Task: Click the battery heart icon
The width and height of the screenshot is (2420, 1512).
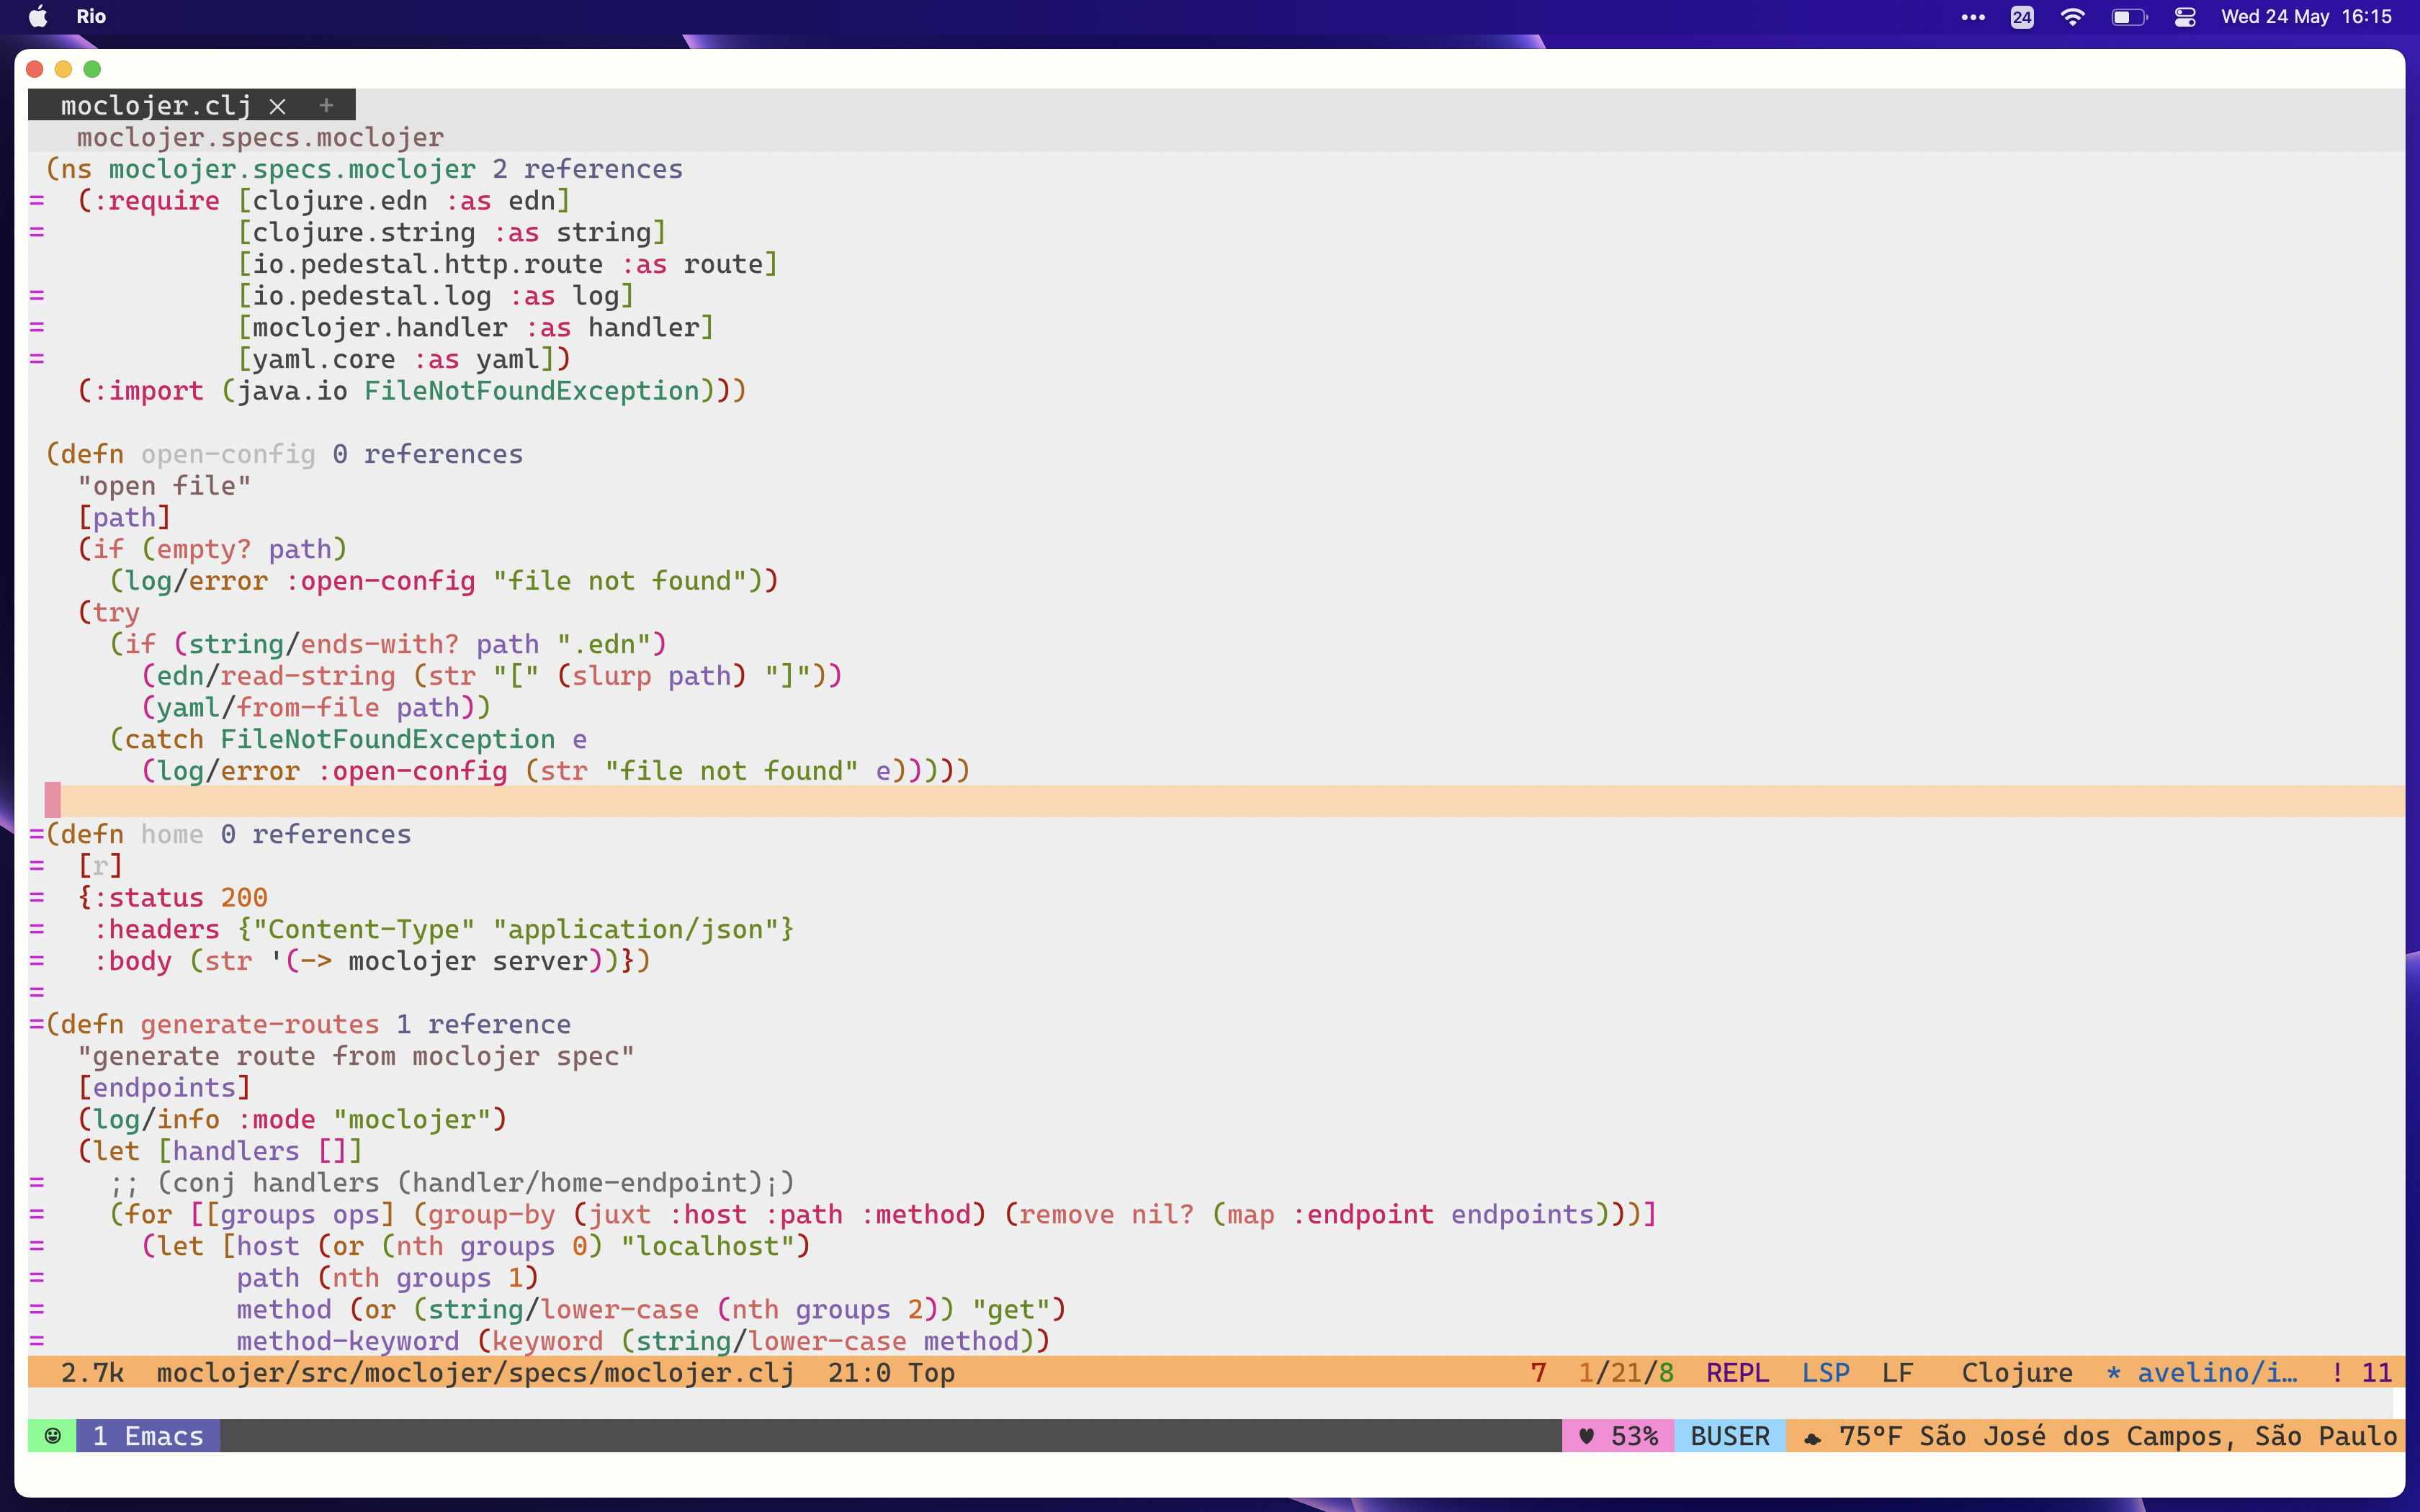Action: coord(1586,1436)
